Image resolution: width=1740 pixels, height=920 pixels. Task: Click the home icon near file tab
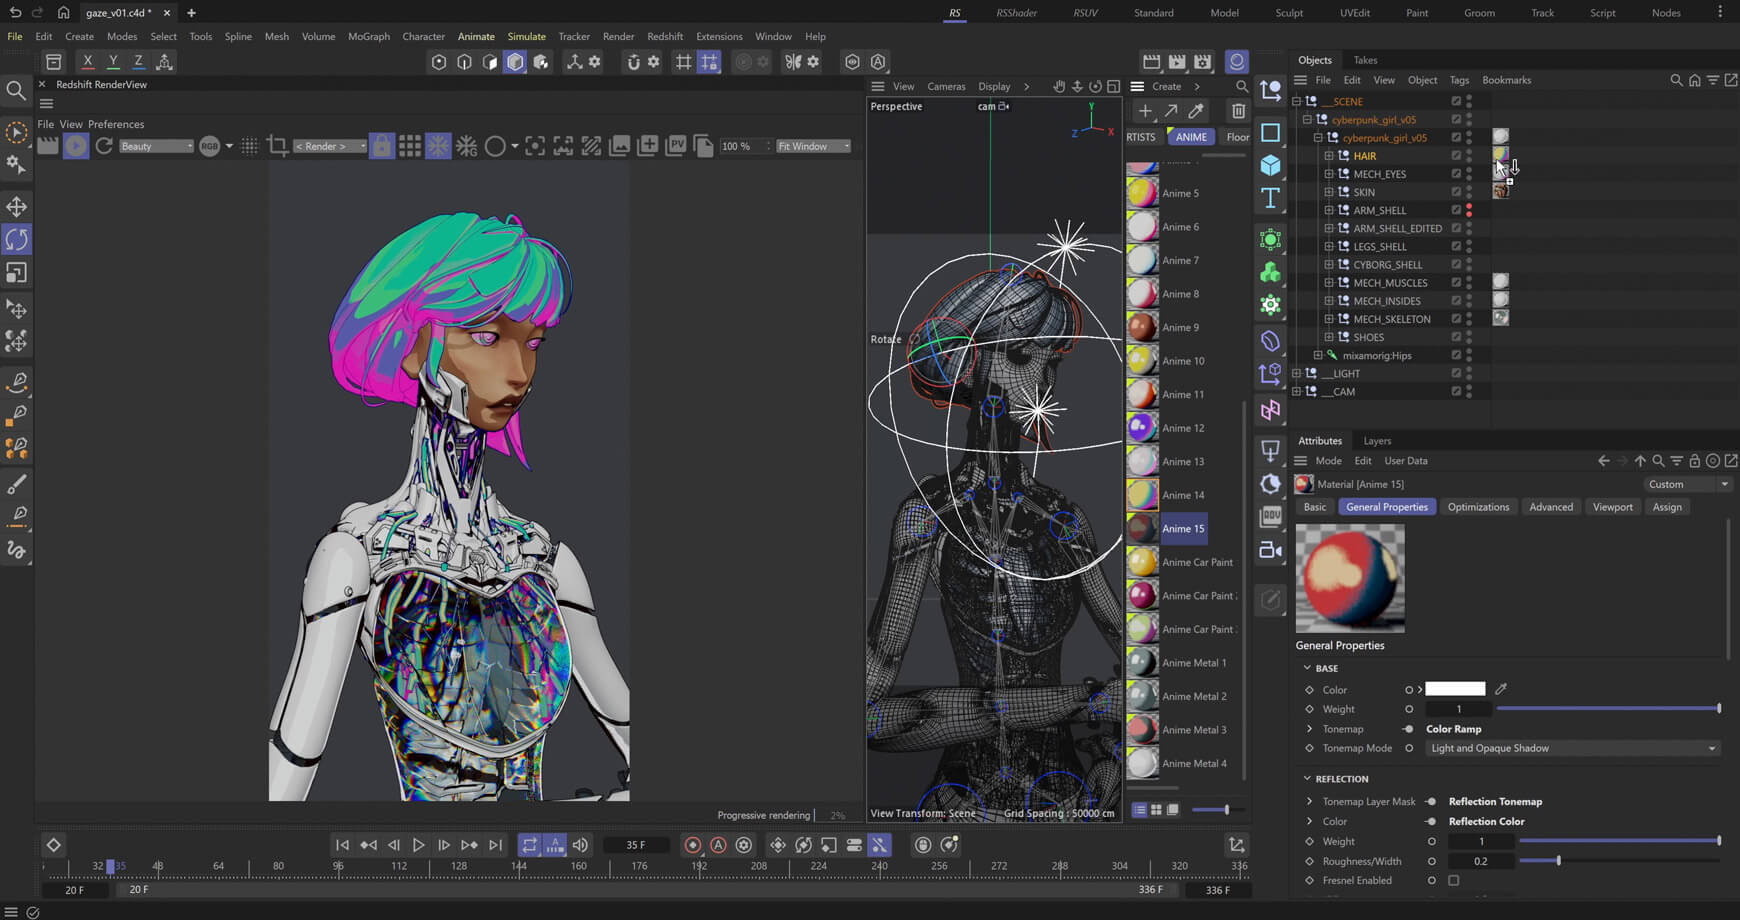[x=63, y=13]
